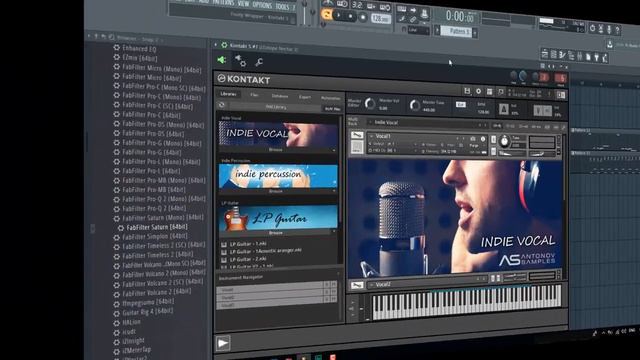Select FabFilter Pro-G [64bit] in the browser
This screenshot has height=360, width=640.
[x=151, y=152]
